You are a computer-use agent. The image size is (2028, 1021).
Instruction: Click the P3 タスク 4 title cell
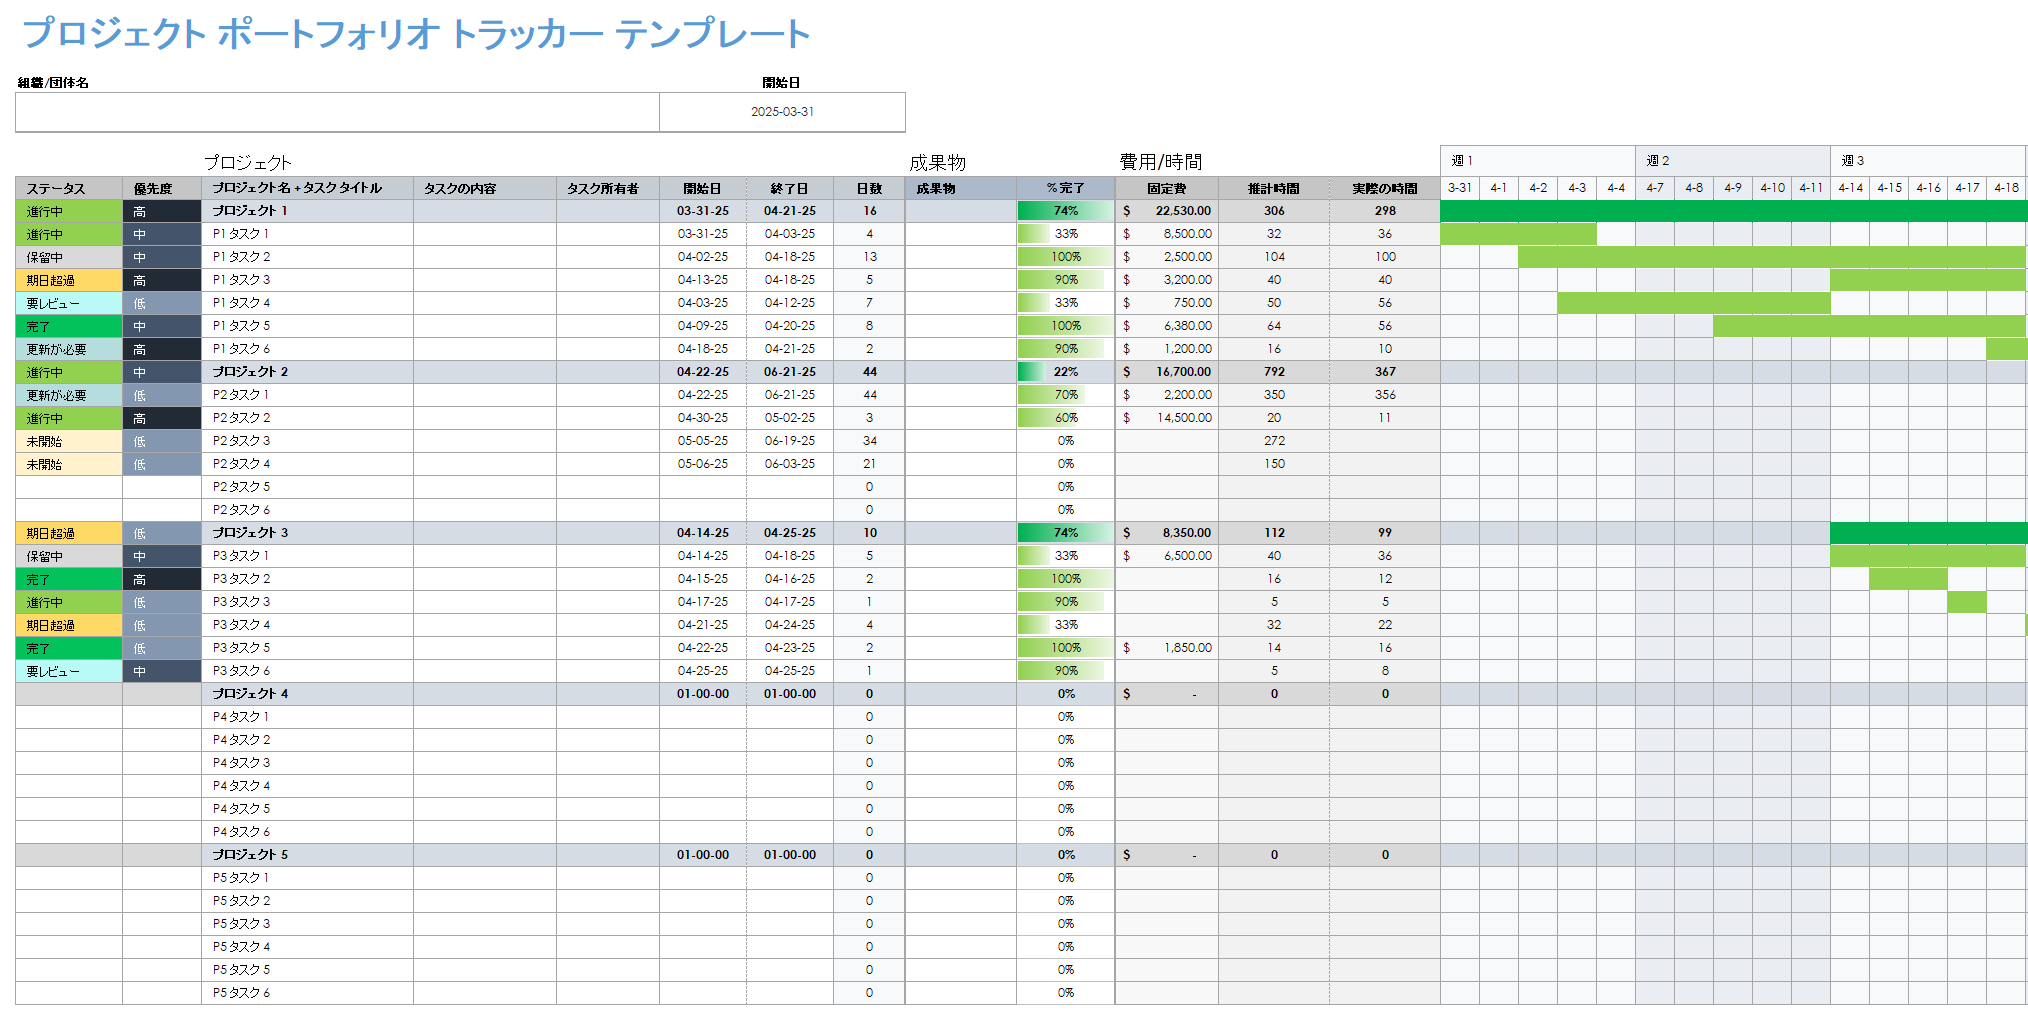coord(307,625)
